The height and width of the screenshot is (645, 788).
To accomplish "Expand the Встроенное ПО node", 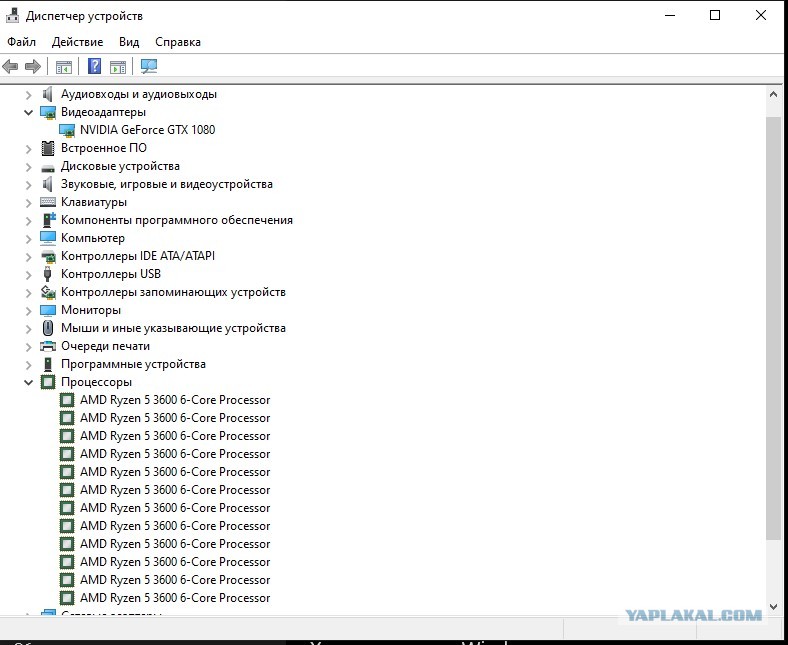I will click(x=29, y=148).
